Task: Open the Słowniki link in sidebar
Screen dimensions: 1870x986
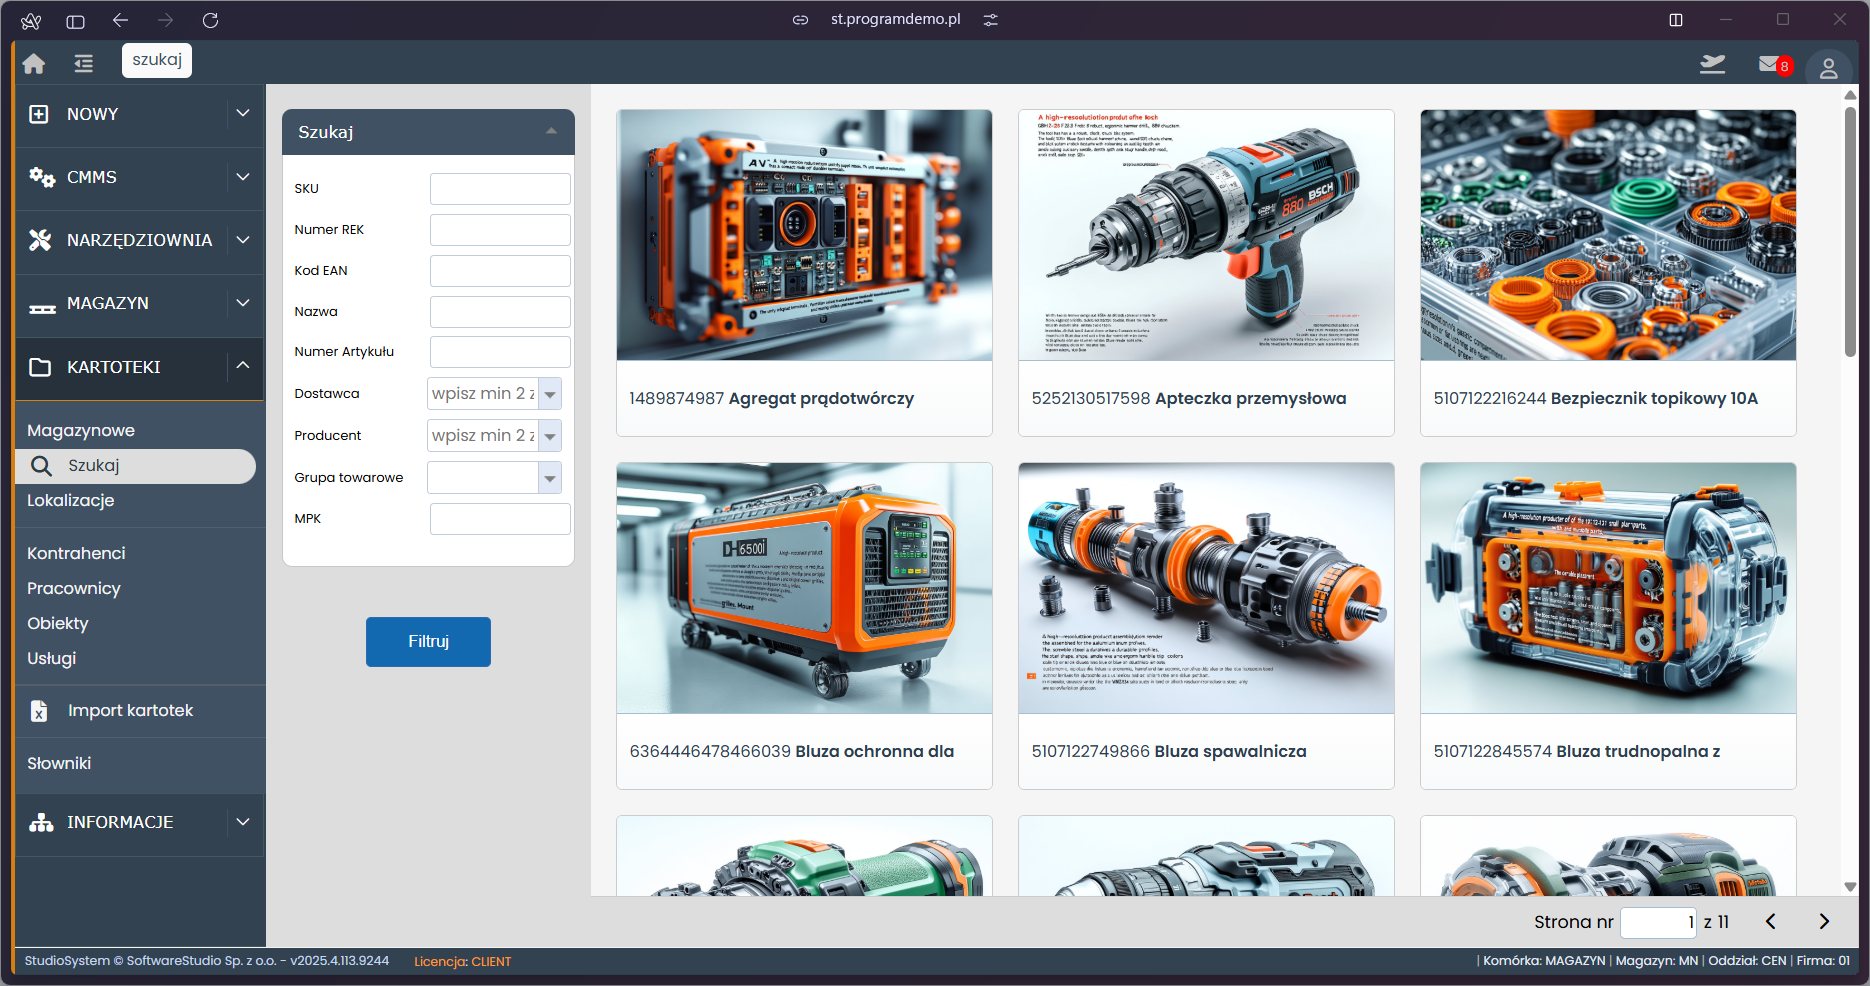Action: coord(59,763)
